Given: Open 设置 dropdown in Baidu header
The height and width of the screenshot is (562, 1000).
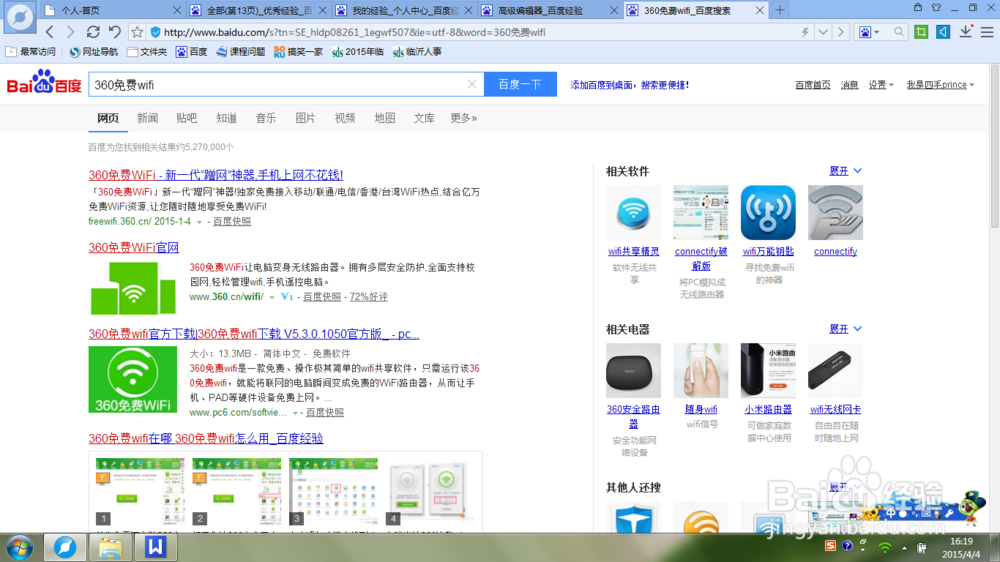Looking at the screenshot, I should pyautogui.click(x=881, y=85).
